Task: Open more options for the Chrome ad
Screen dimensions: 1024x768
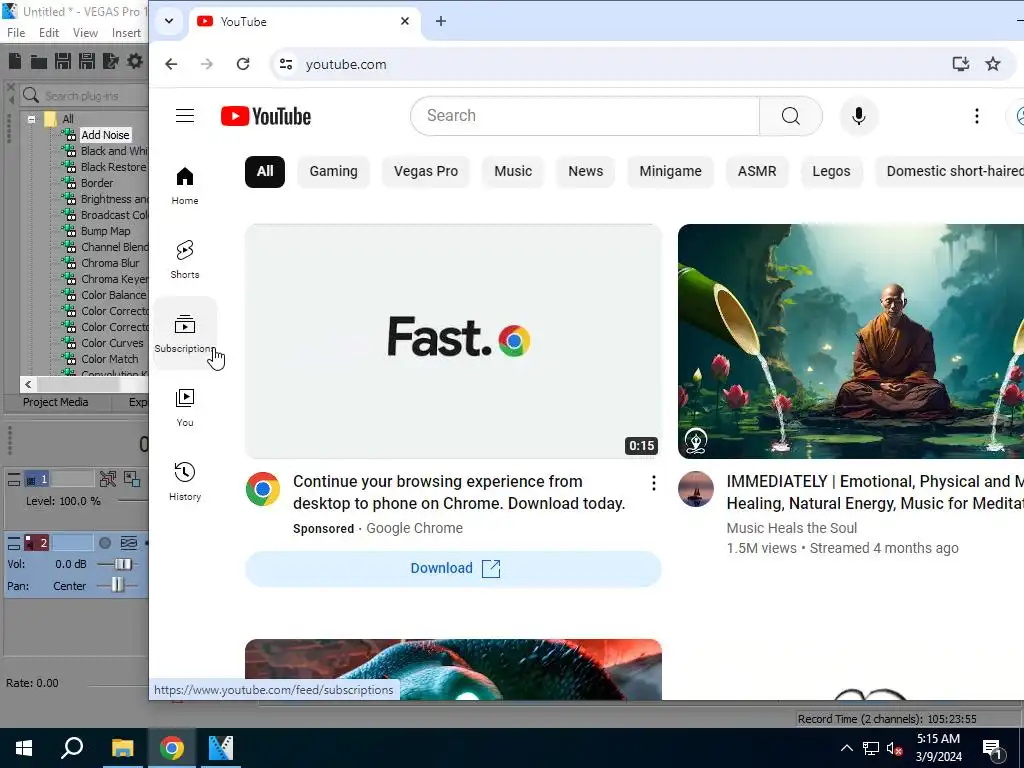Action: point(653,483)
